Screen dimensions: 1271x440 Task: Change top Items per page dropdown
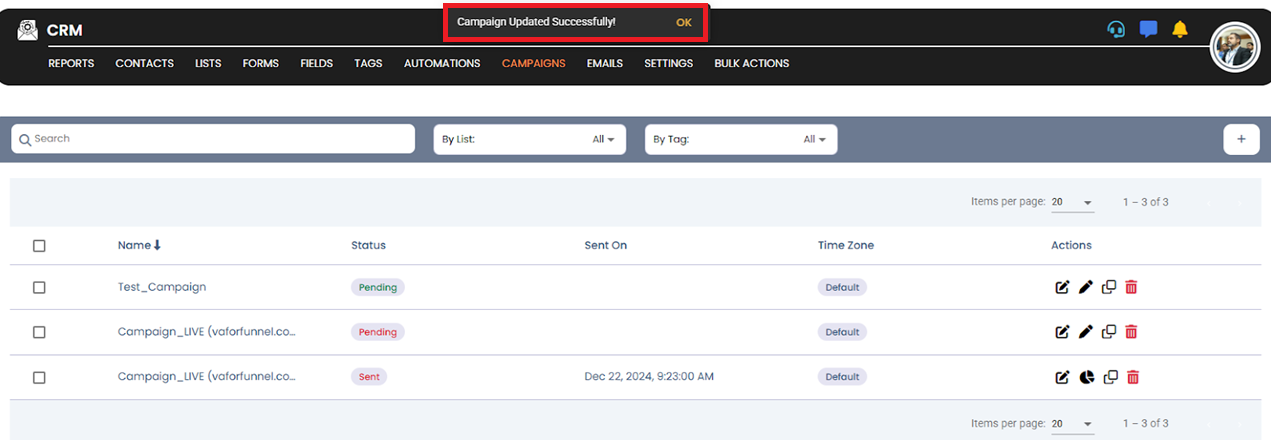[x=1072, y=202]
